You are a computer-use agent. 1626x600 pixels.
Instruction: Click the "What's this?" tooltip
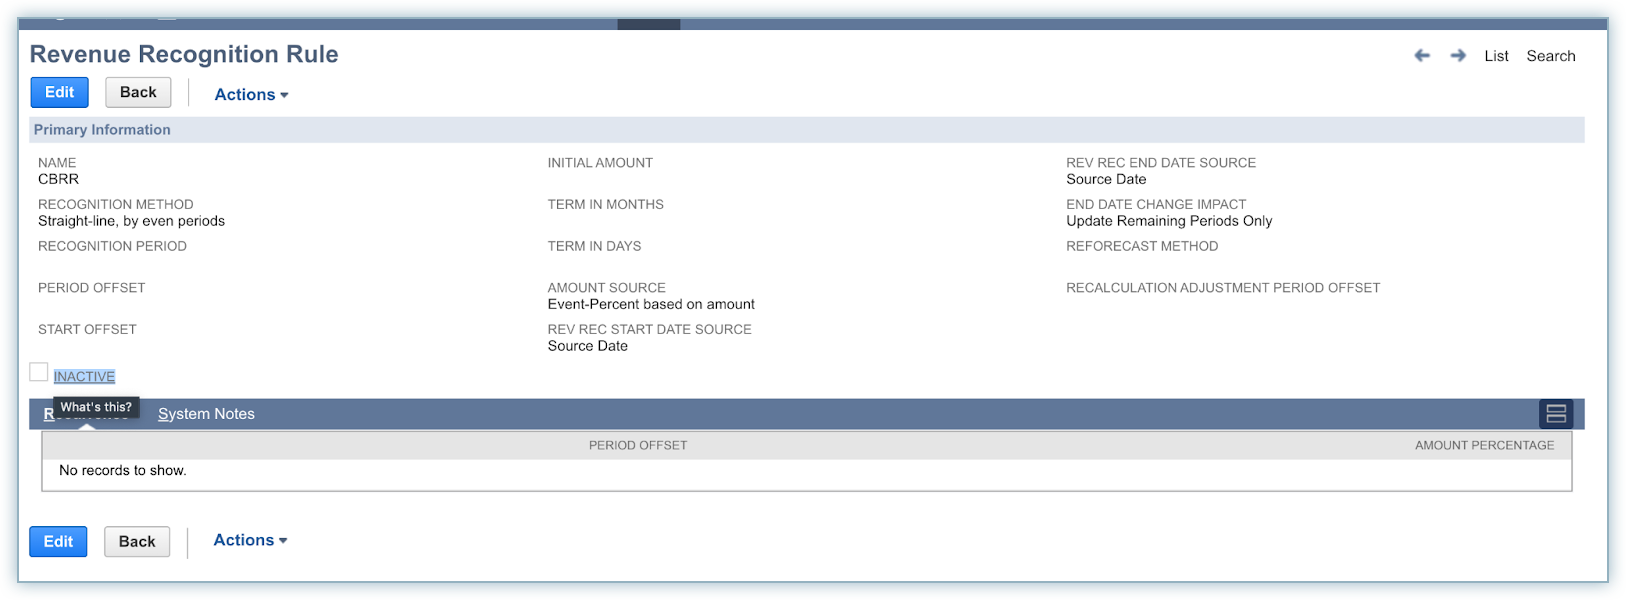[96, 407]
